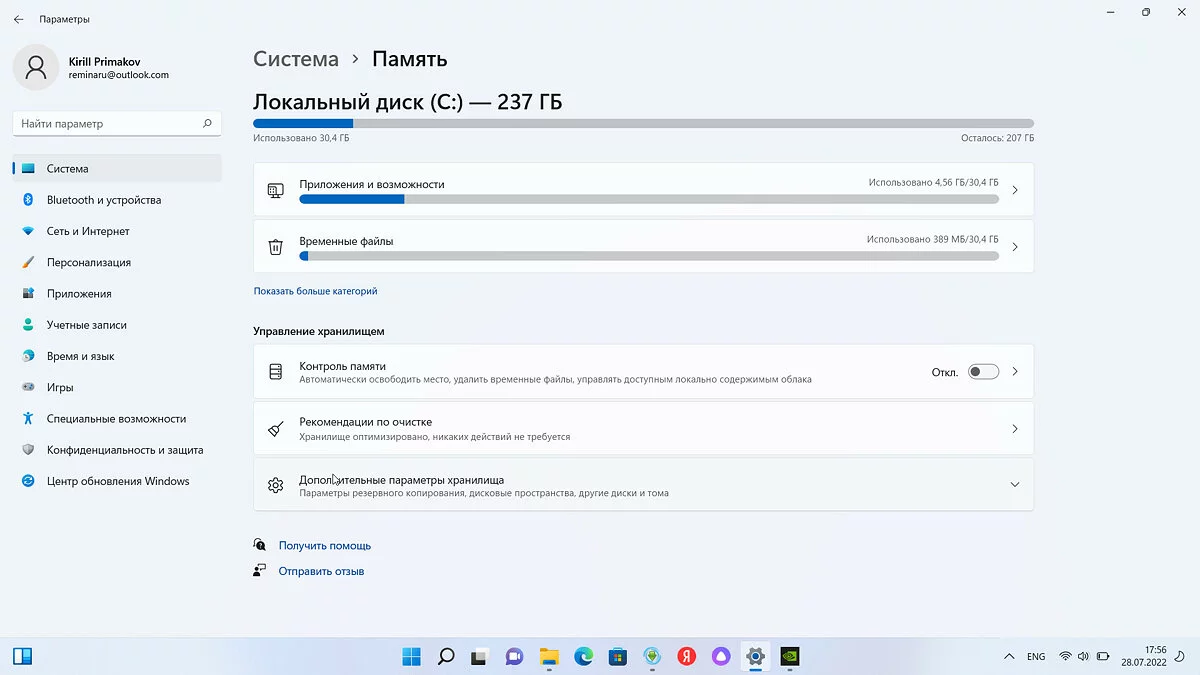Open Приложения и возможности storage category
Screen dimensions: 1200x675
pyautogui.click(x=643, y=190)
